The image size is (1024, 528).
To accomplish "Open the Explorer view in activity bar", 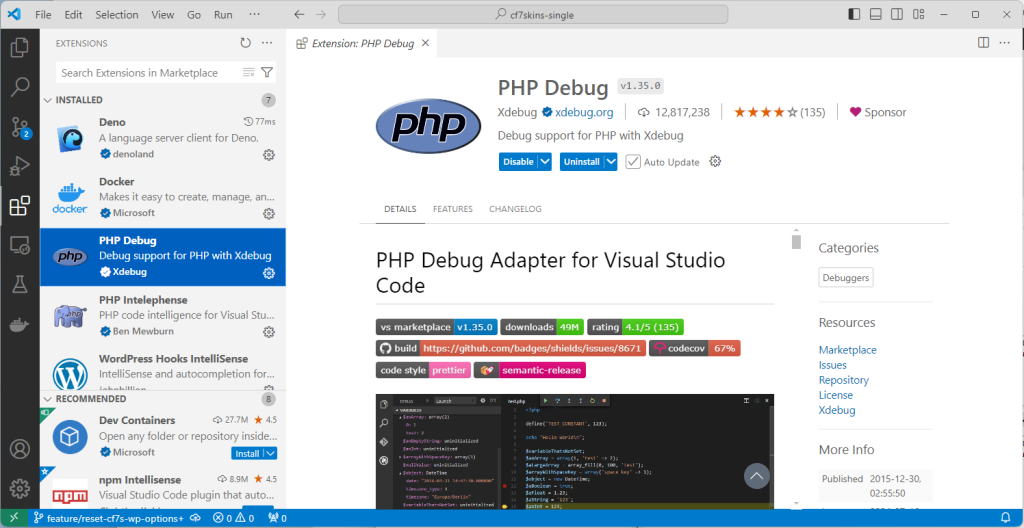I will point(19,46).
